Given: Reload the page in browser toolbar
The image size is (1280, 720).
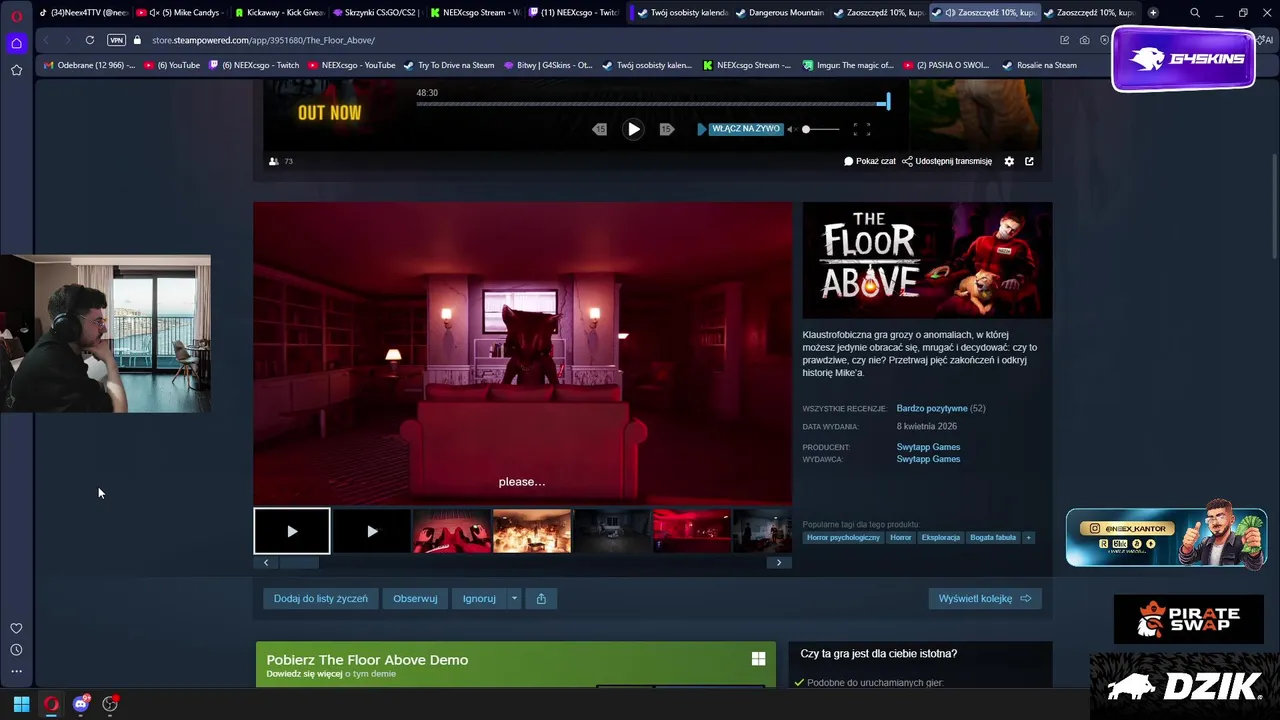Looking at the screenshot, I should (x=90, y=40).
